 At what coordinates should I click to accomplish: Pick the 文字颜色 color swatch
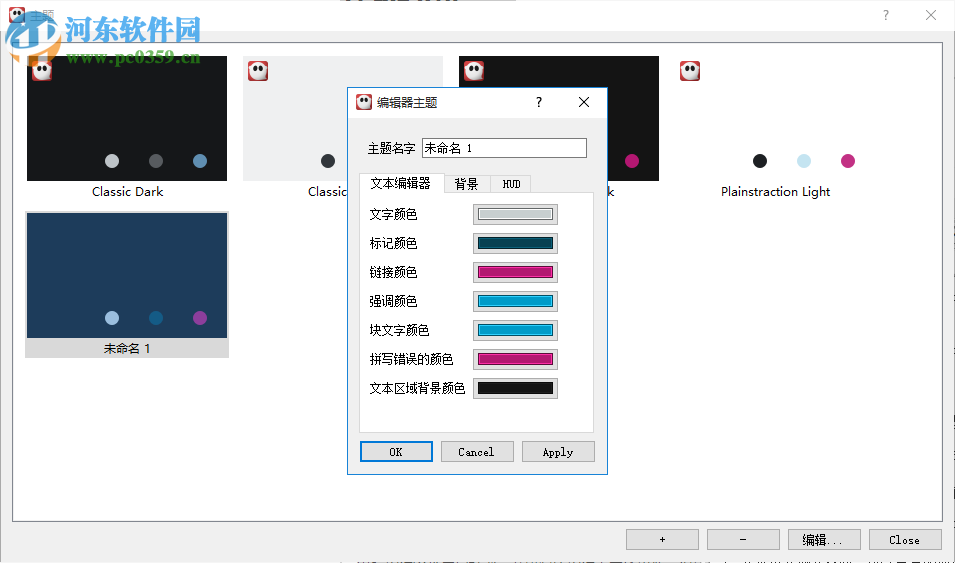point(515,214)
